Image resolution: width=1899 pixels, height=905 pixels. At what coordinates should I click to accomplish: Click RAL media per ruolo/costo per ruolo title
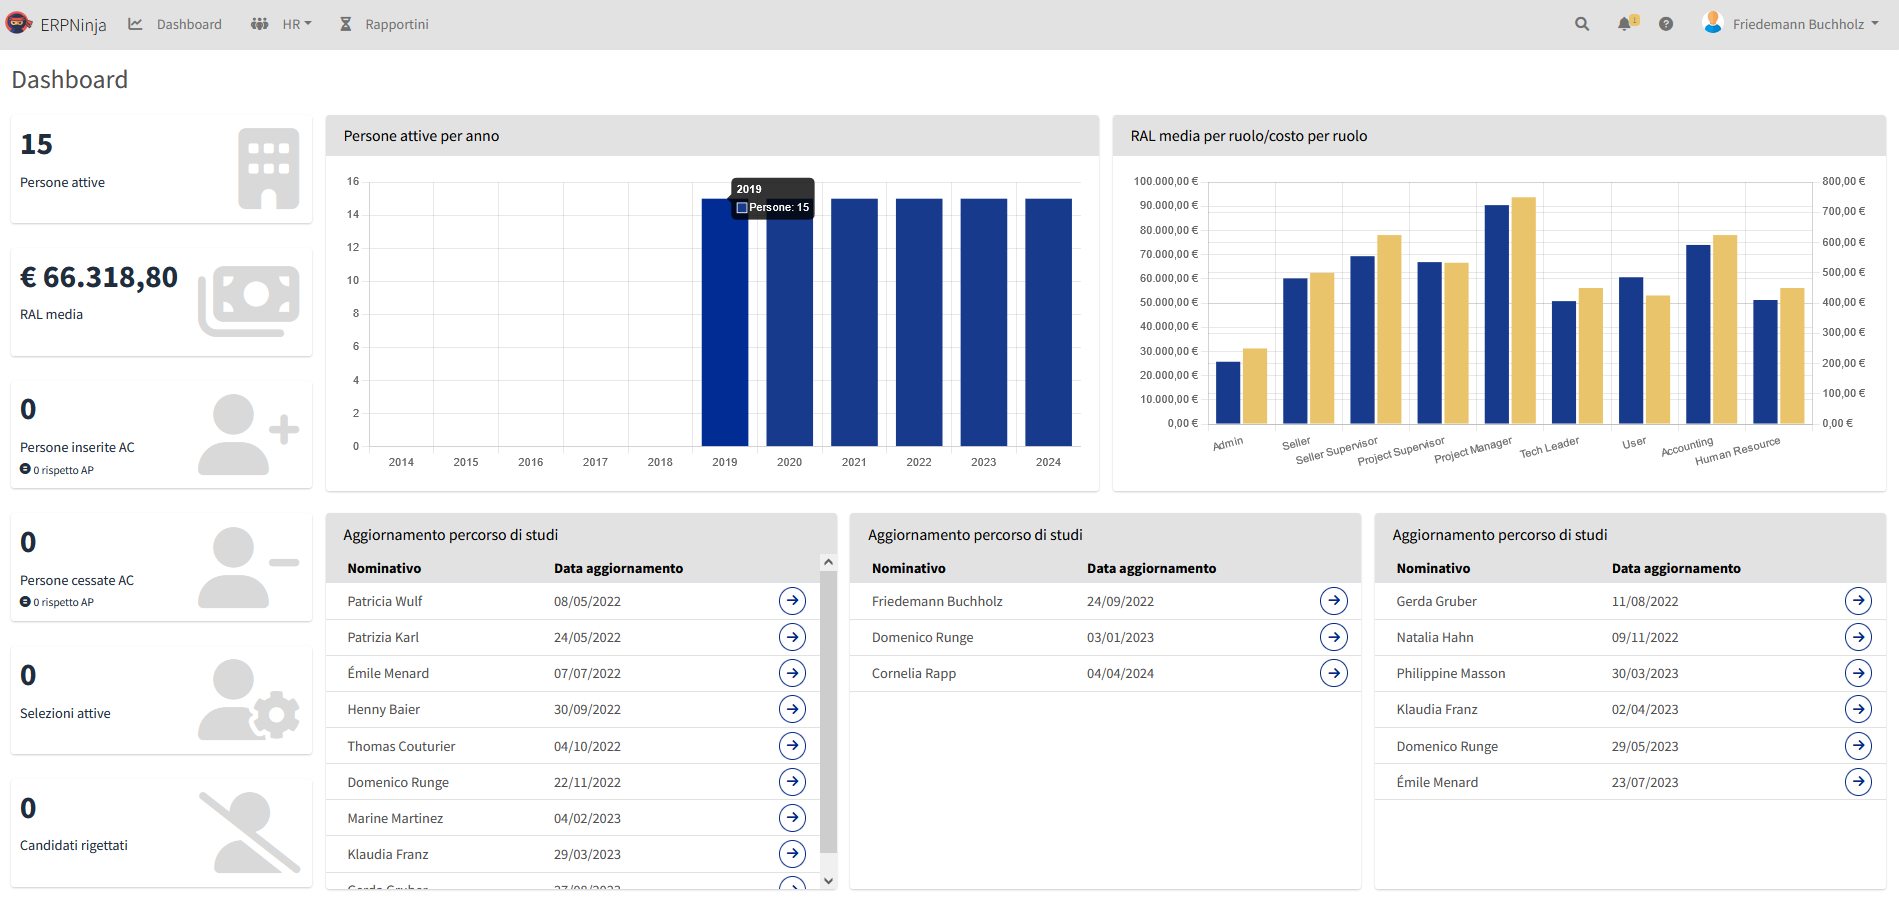point(1249,136)
